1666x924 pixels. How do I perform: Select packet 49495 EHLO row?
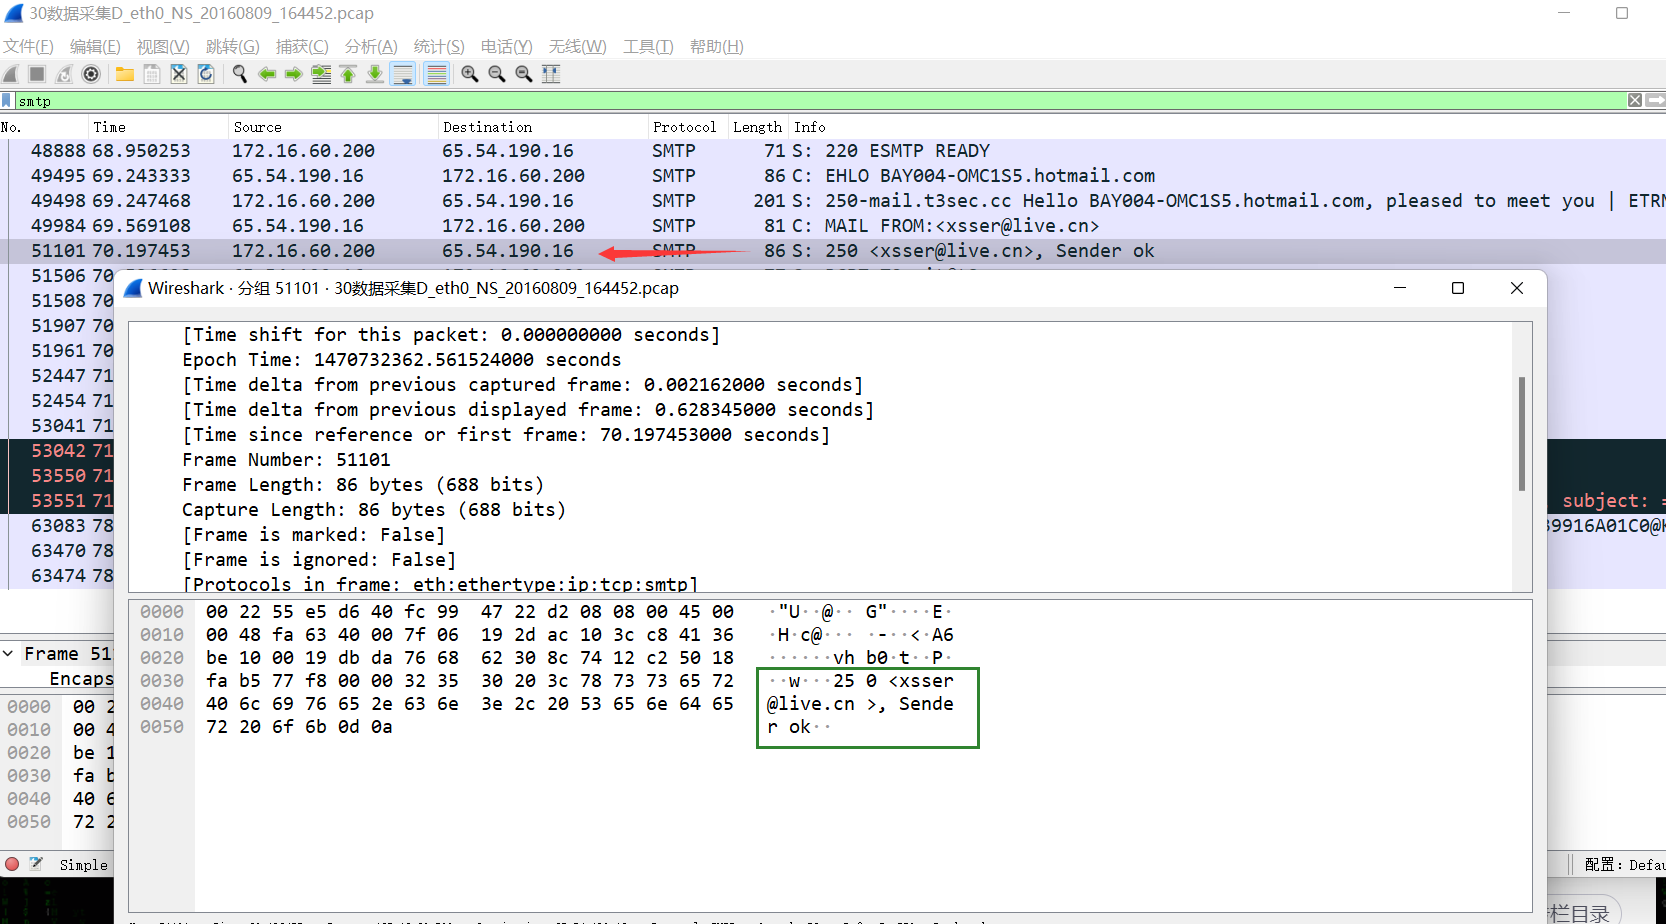(833, 176)
